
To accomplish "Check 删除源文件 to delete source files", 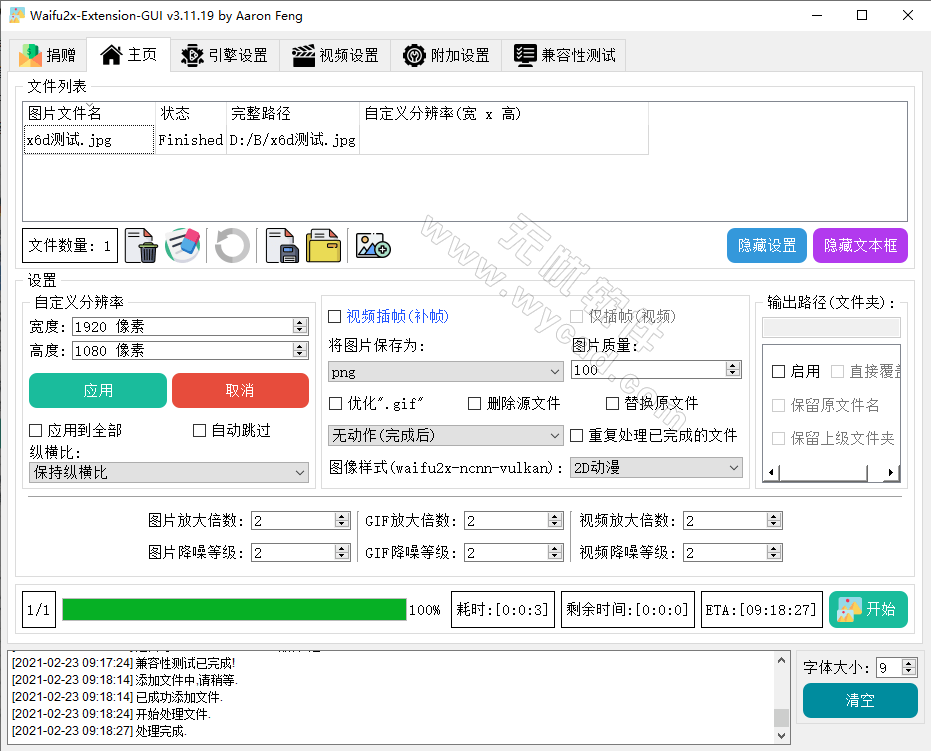I will point(474,403).
